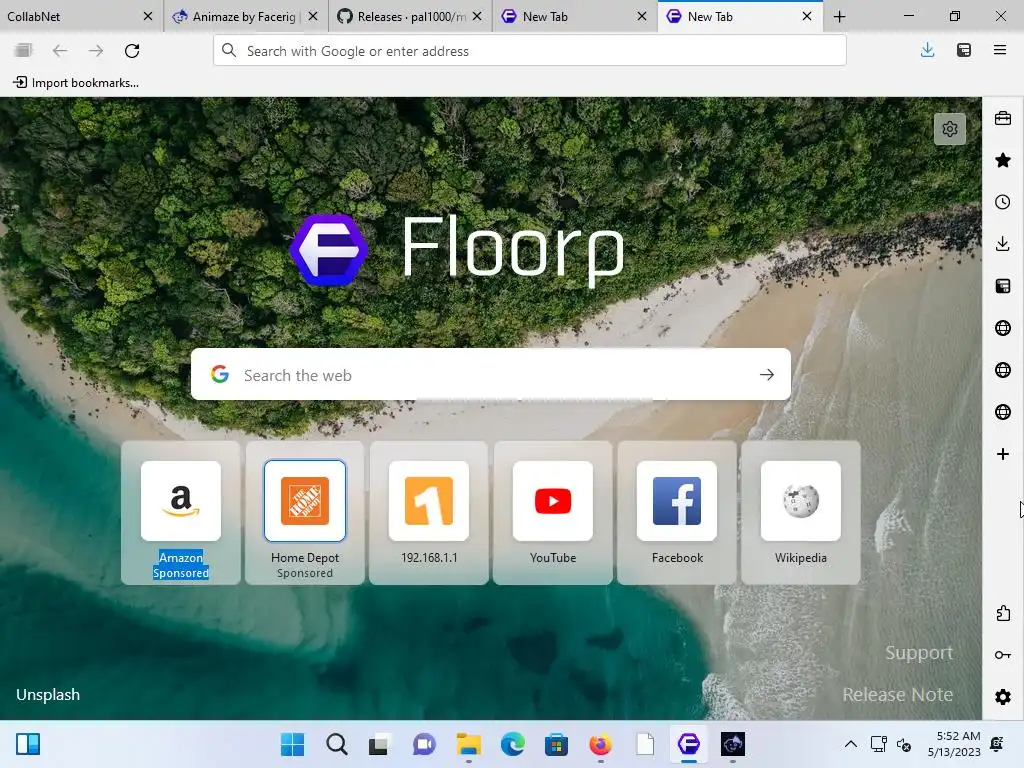
Task: Open bookmarks star icon in sidebar
Action: [x=1002, y=160]
